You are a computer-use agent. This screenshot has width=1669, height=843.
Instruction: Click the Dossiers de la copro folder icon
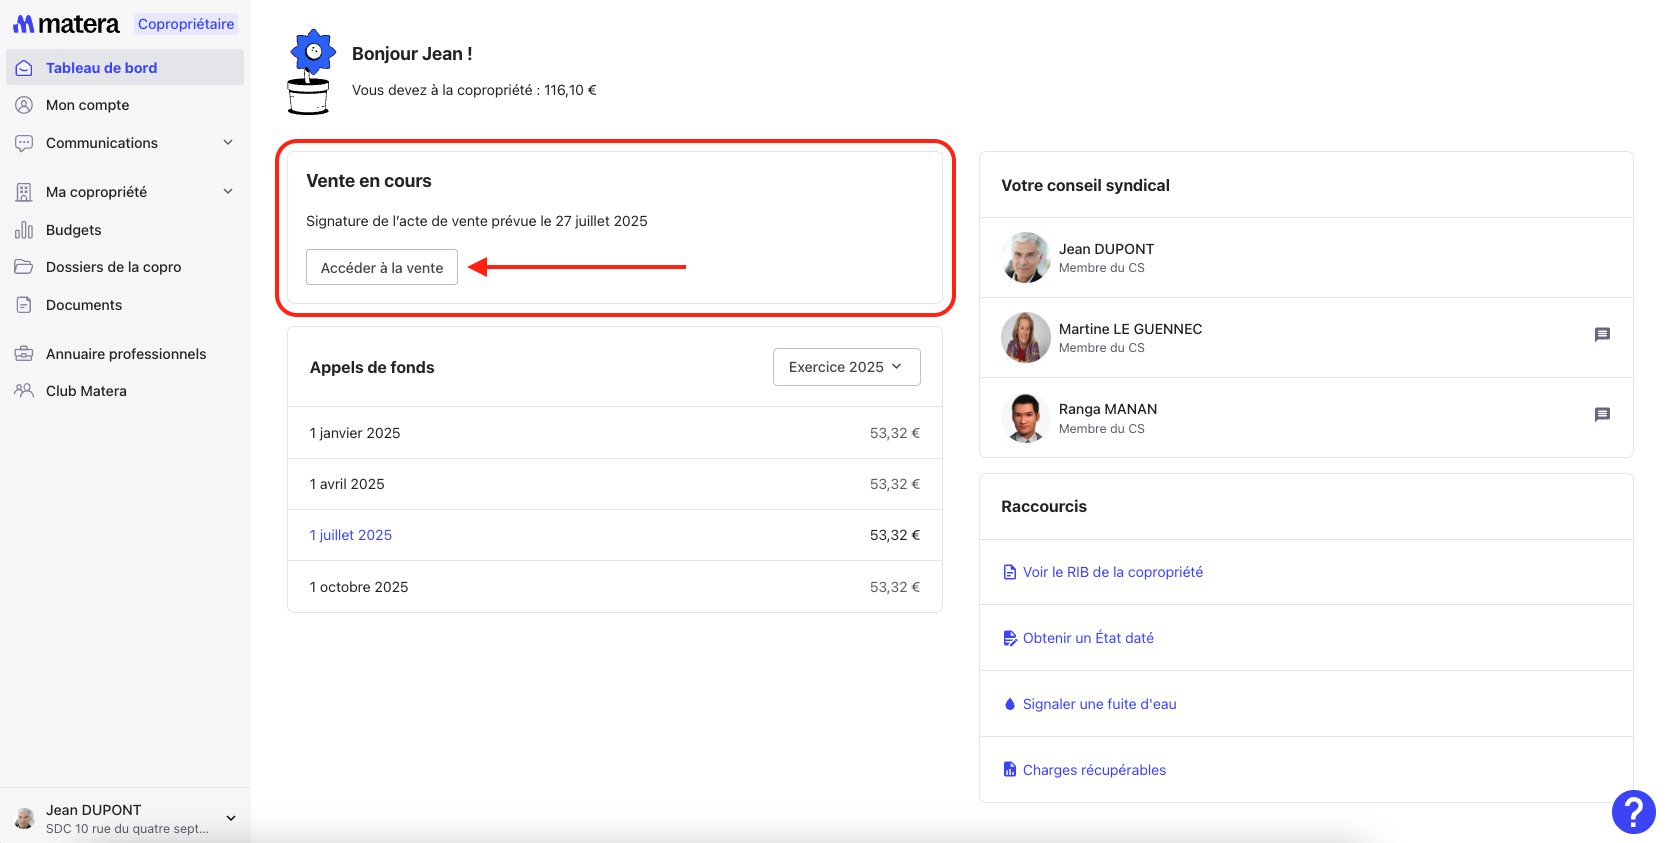pos(24,267)
